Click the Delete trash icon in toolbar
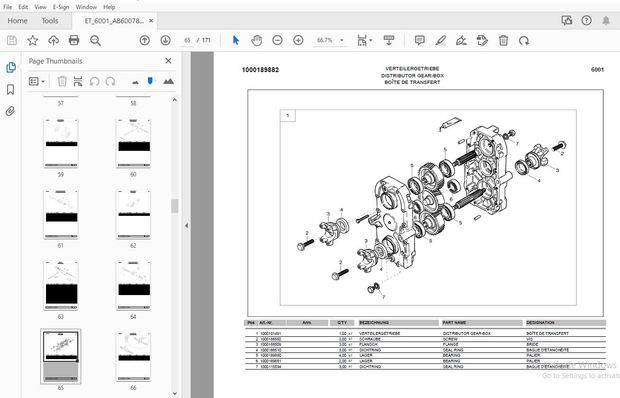 coord(503,40)
